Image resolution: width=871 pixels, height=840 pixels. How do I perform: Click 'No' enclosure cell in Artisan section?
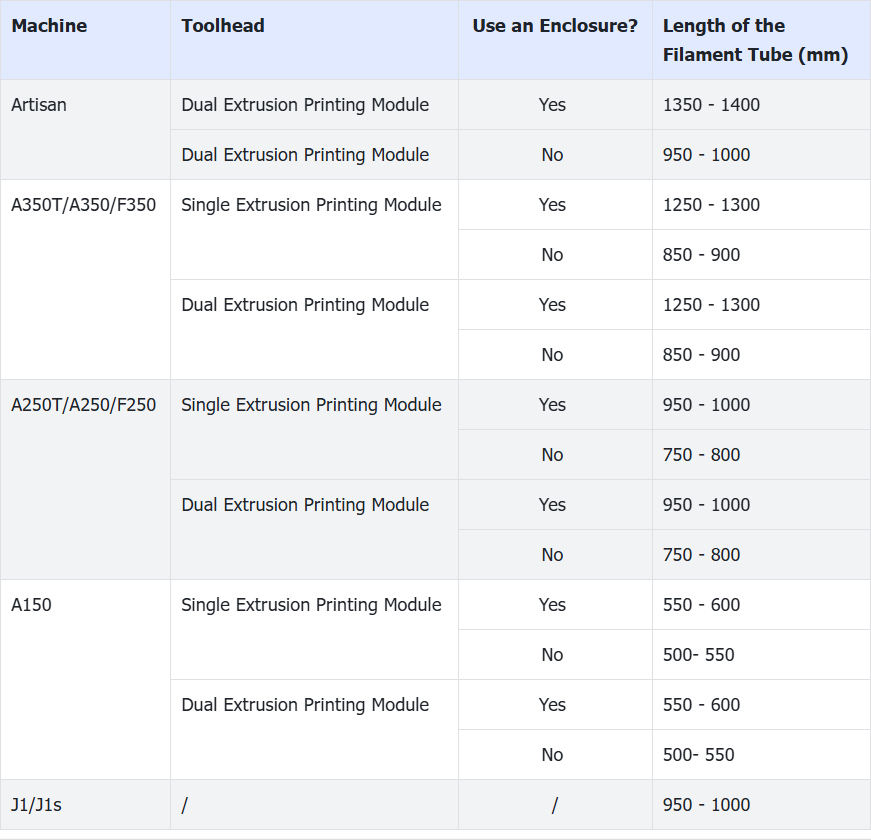coord(552,155)
